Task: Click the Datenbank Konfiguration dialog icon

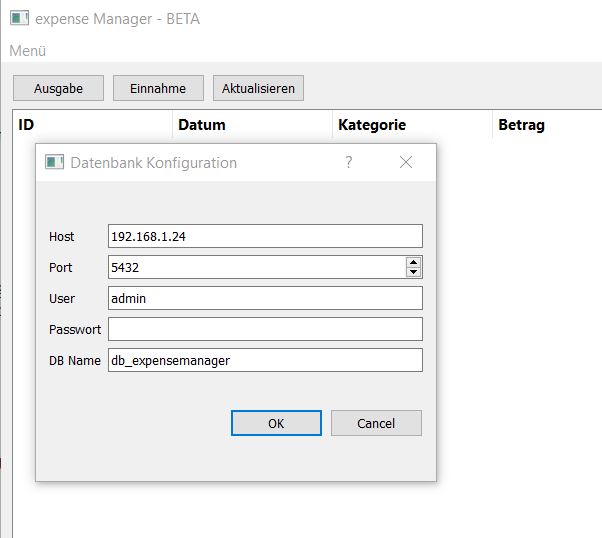Action: pyautogui.click(x=55, y=162)
